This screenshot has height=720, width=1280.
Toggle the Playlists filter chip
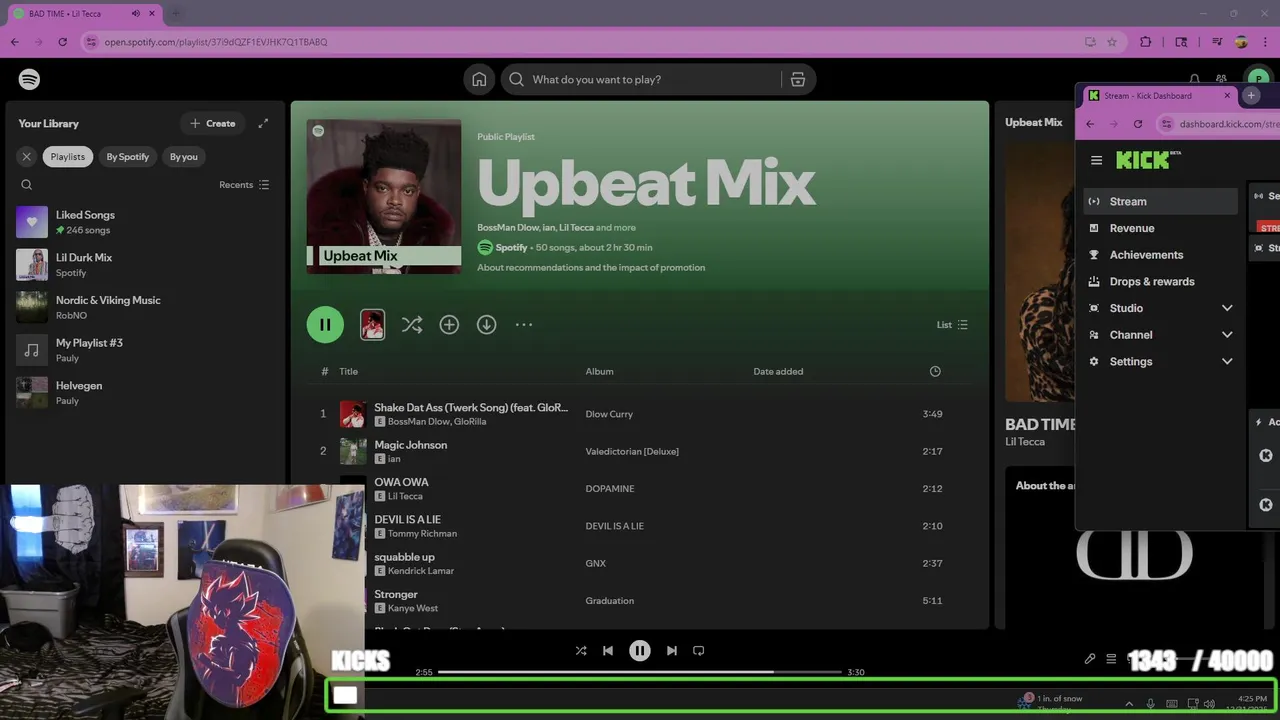coord(68,156)
